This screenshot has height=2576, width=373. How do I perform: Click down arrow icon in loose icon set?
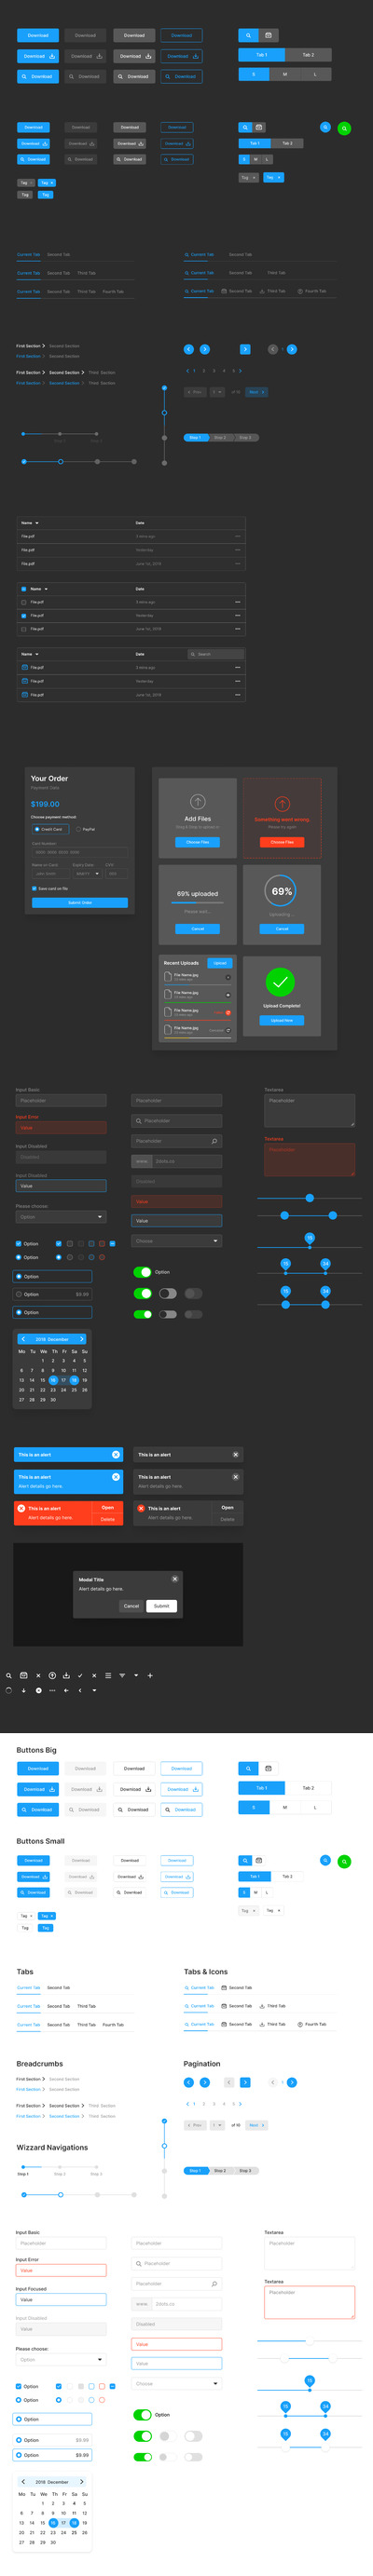click(24, 1689)
